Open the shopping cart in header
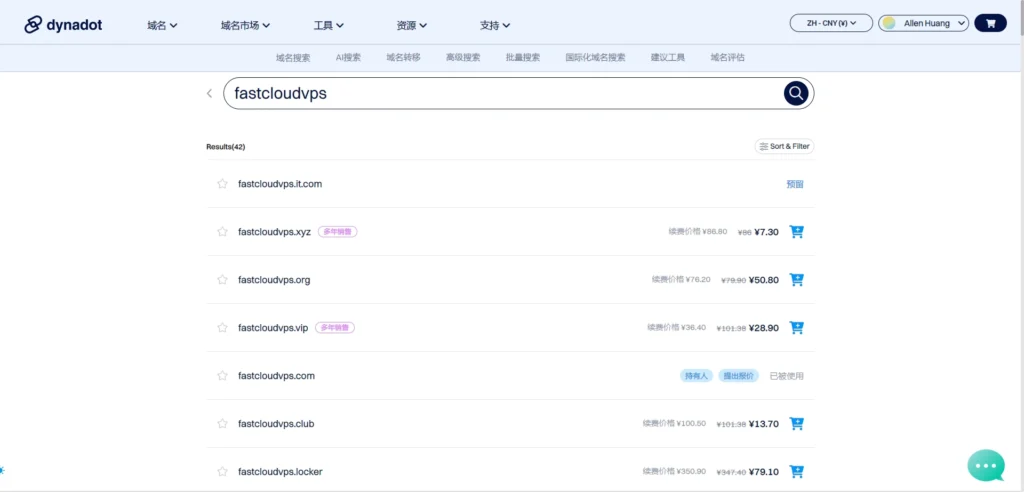1024x492 pixels. click(990, 23)
